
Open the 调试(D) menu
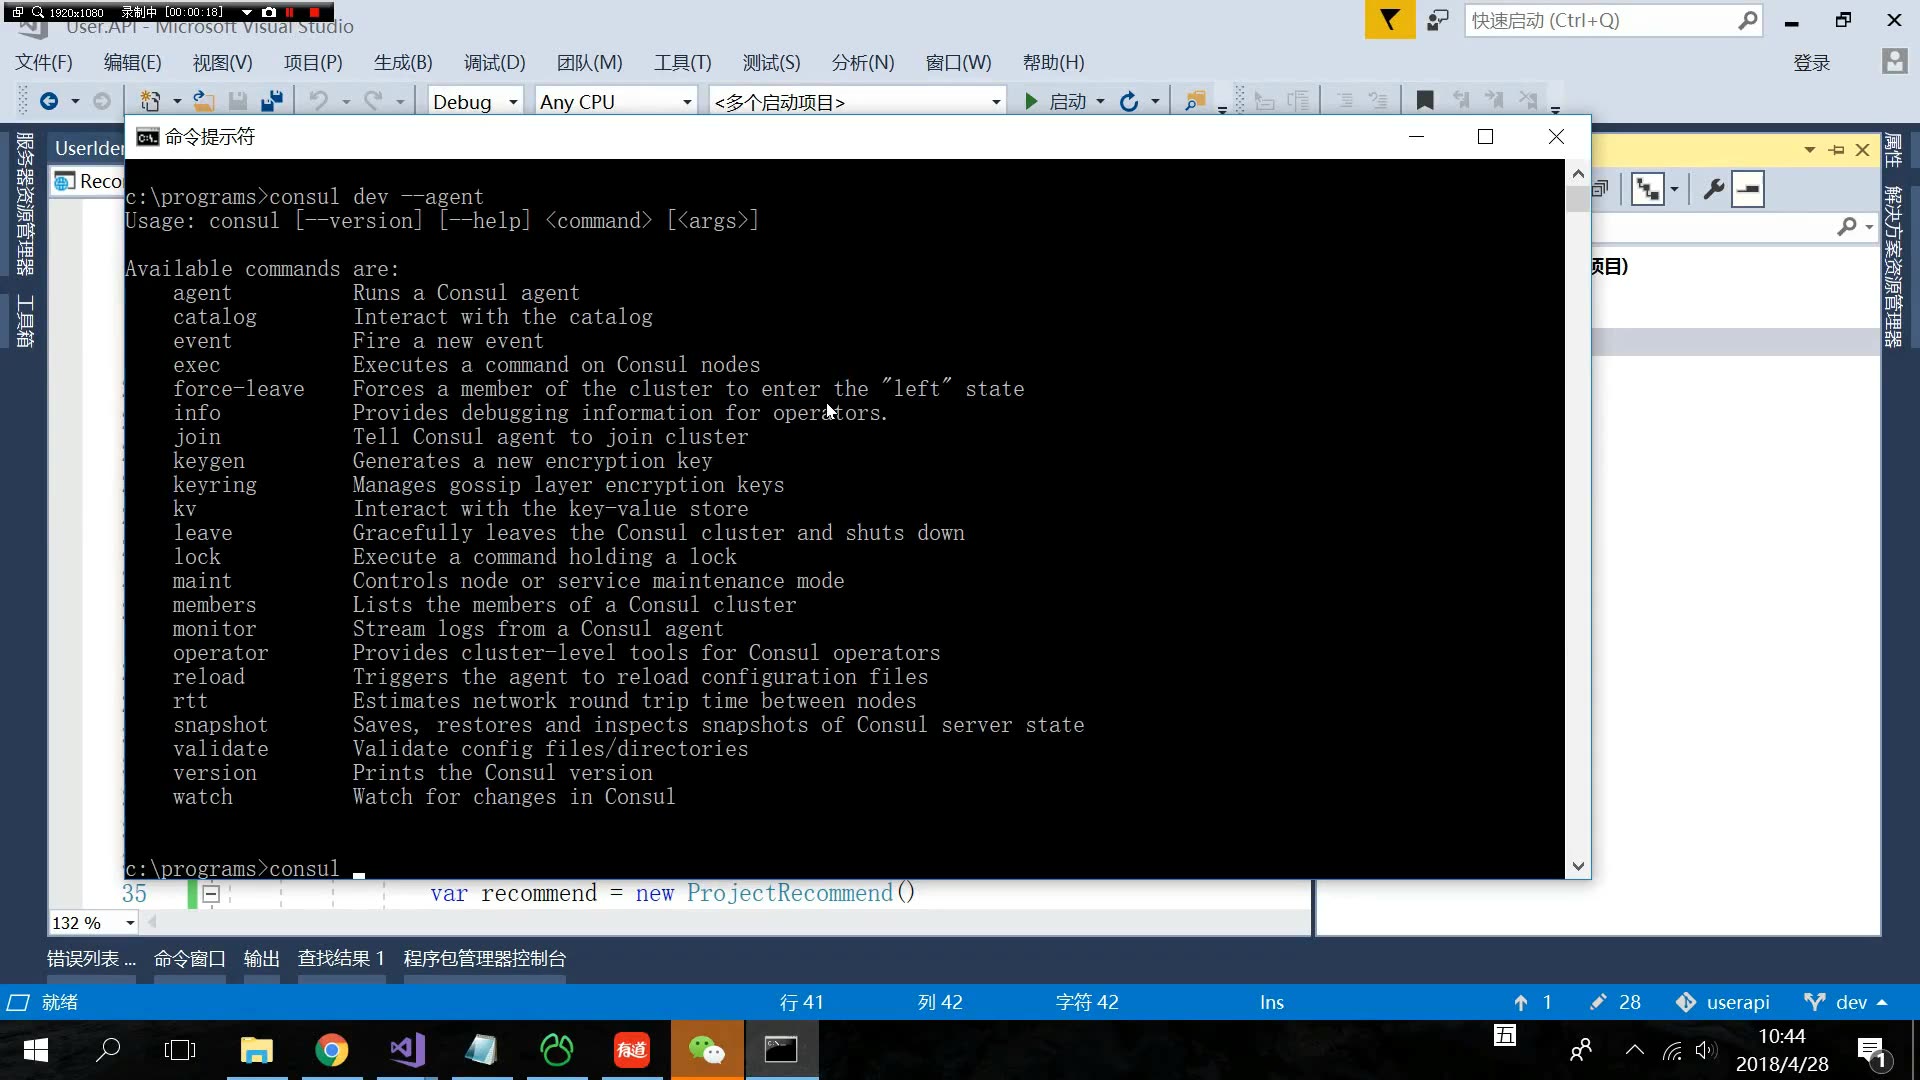pos(494,63)
